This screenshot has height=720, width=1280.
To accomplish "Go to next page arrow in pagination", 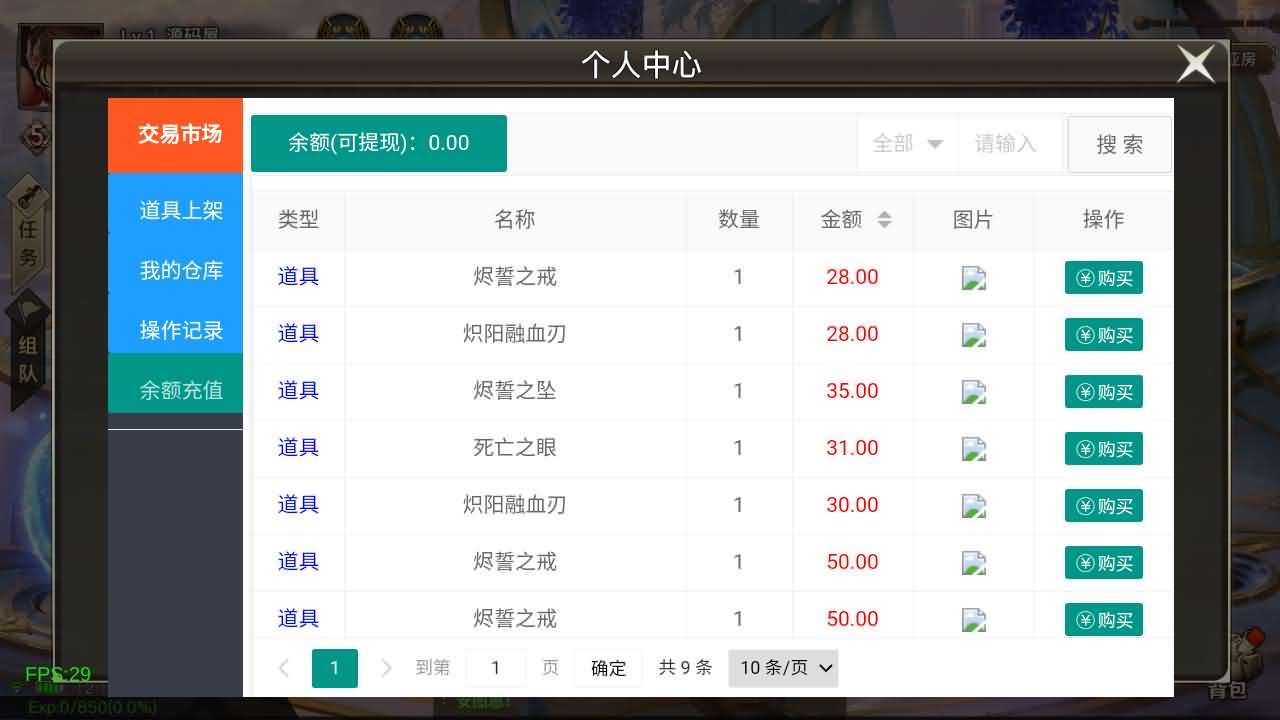I will pos(386,668).
